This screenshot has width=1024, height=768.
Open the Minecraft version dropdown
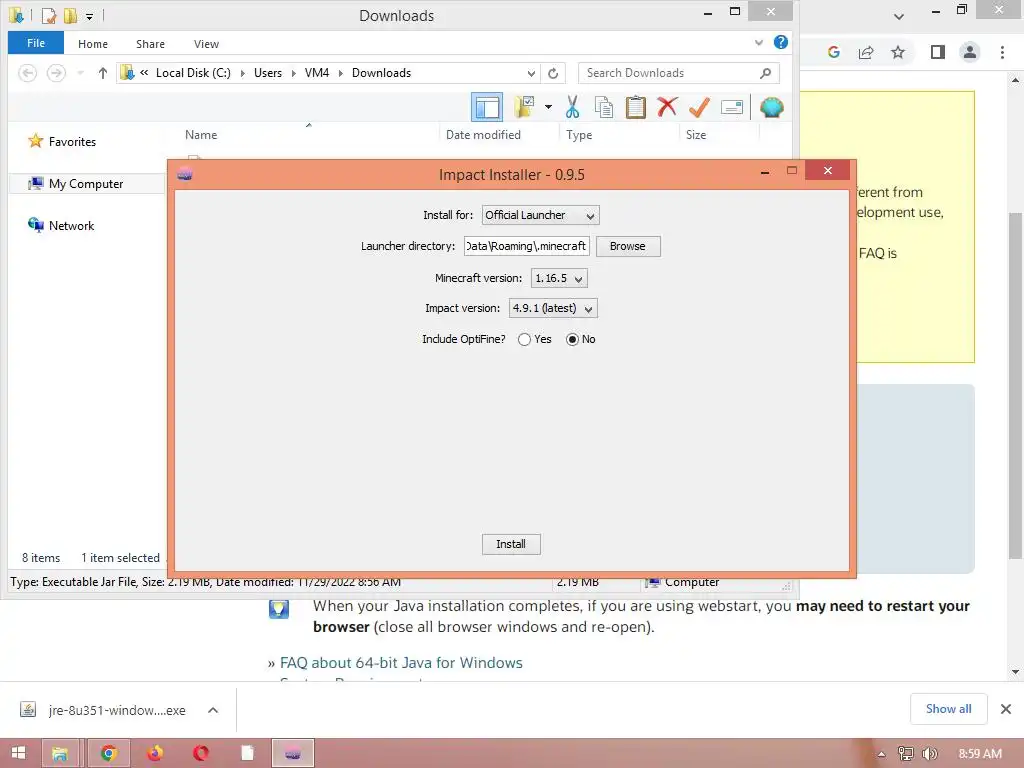pyautogui.click(x=559, y=278)
